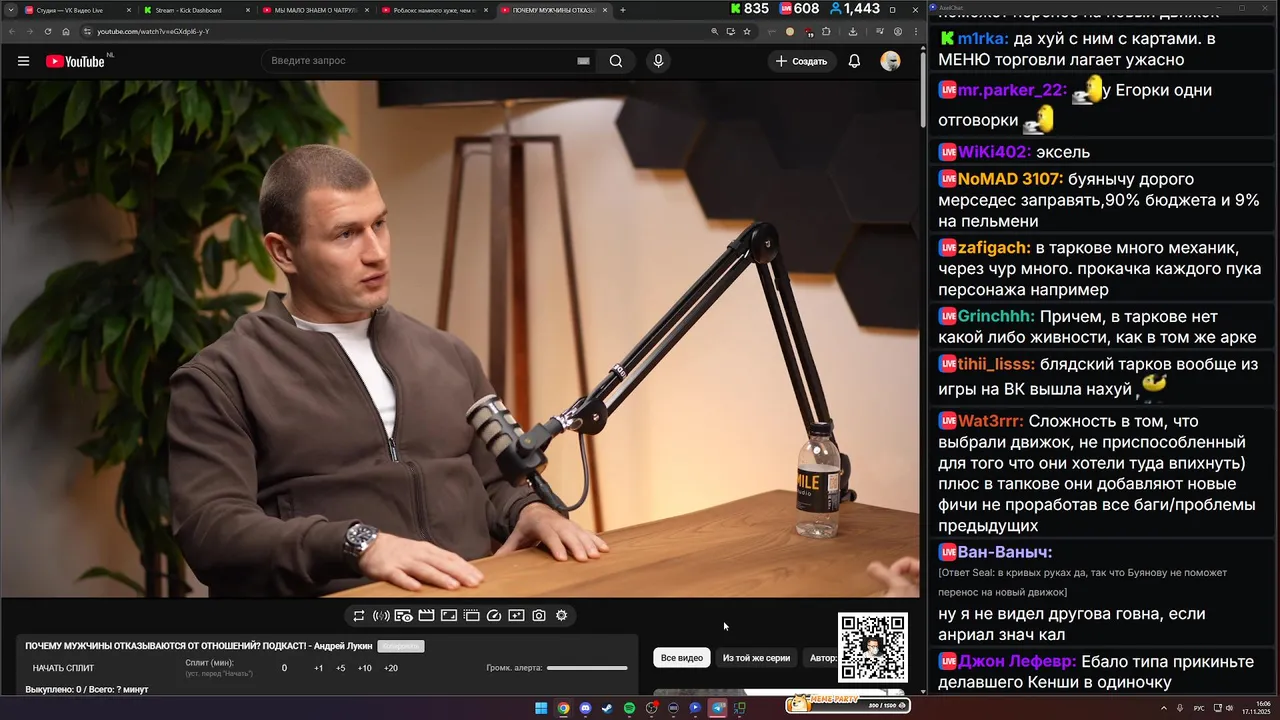Screen dimensions: 1280x720
Task: Reload the page in the browser
Action: click(48, 32)
